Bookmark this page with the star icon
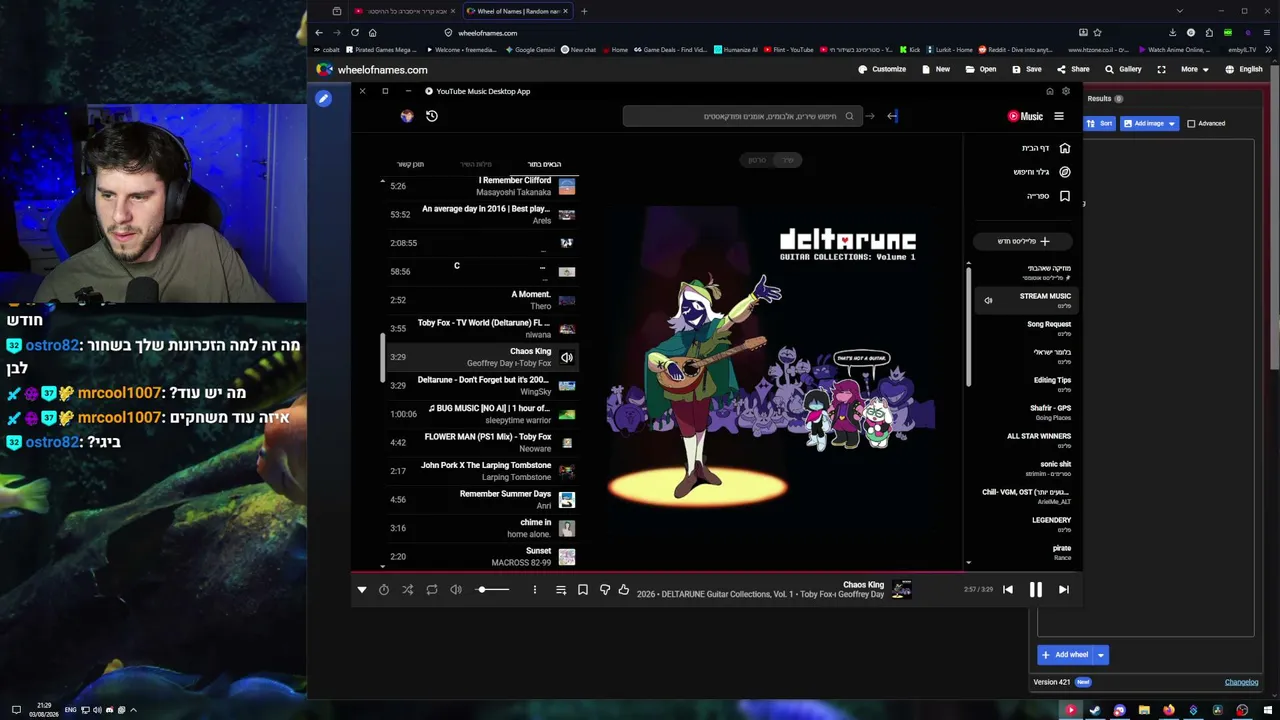1280x720 pixels. (x=1097, y=33)
